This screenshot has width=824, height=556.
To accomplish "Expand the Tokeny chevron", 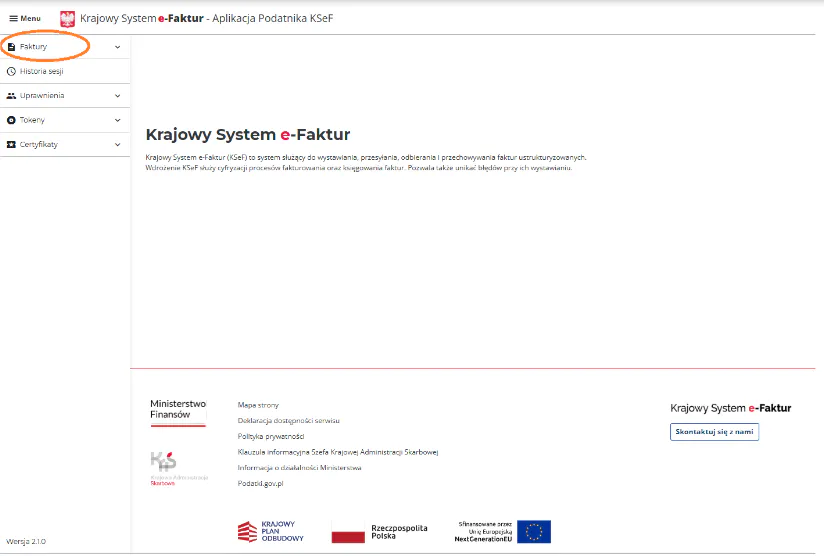I will pyautogui.click(x=118, y=120).
